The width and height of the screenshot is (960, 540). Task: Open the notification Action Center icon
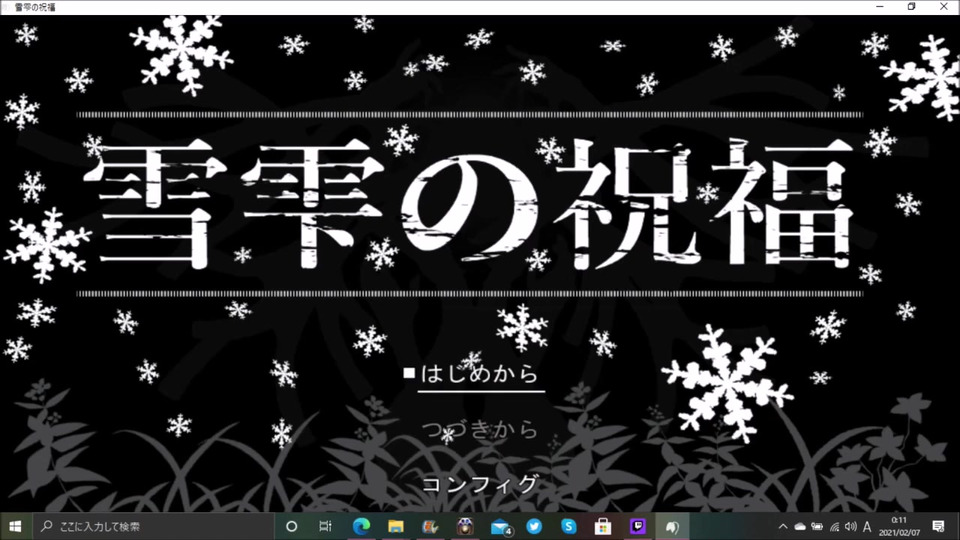[x=938, y=527]
